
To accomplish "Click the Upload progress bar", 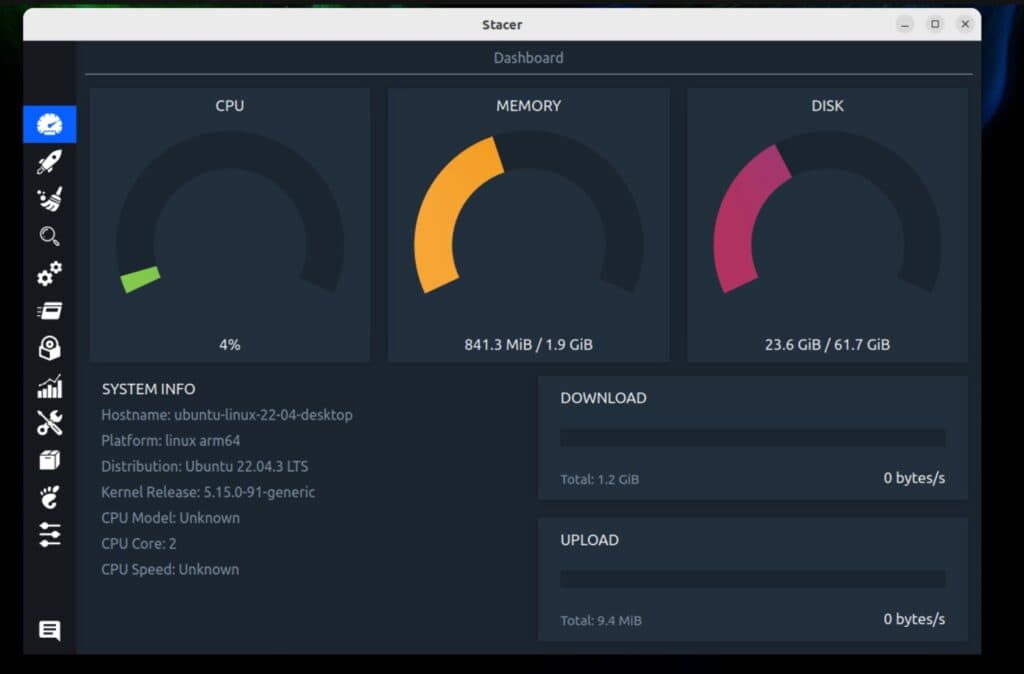I will (753, 579).
